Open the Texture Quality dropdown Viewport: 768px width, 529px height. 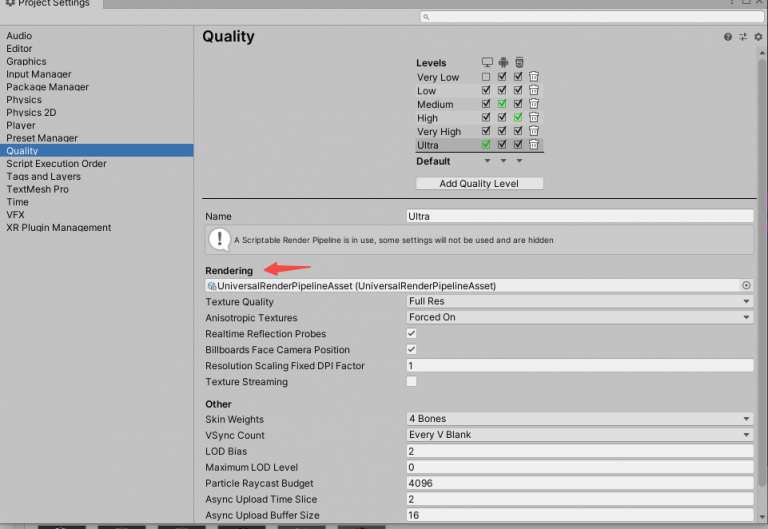[x=579, y=302]
